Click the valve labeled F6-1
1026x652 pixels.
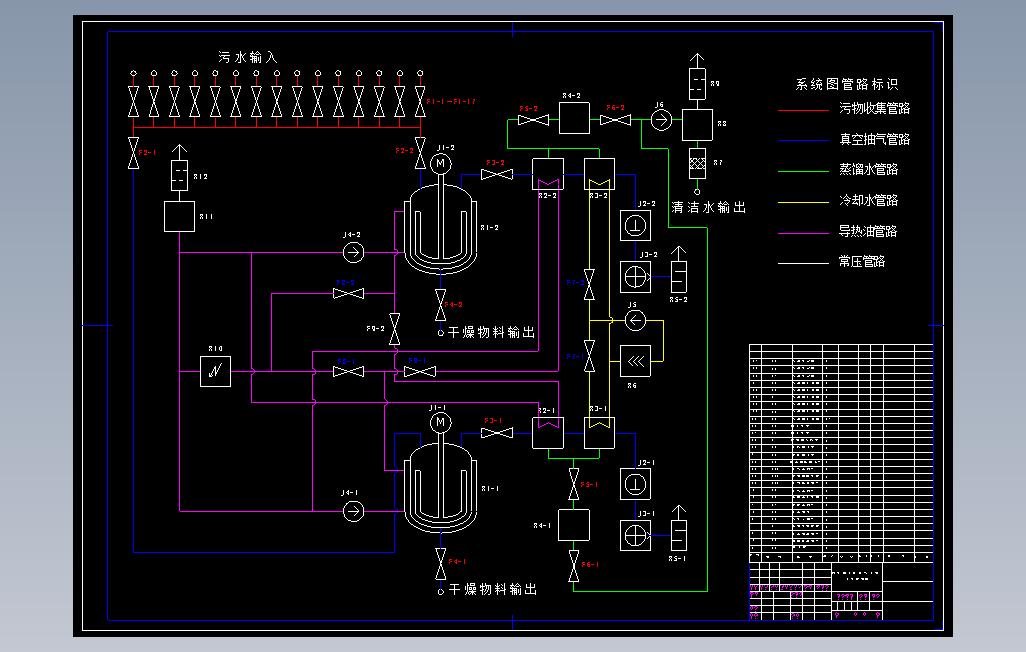pos(574,566)
